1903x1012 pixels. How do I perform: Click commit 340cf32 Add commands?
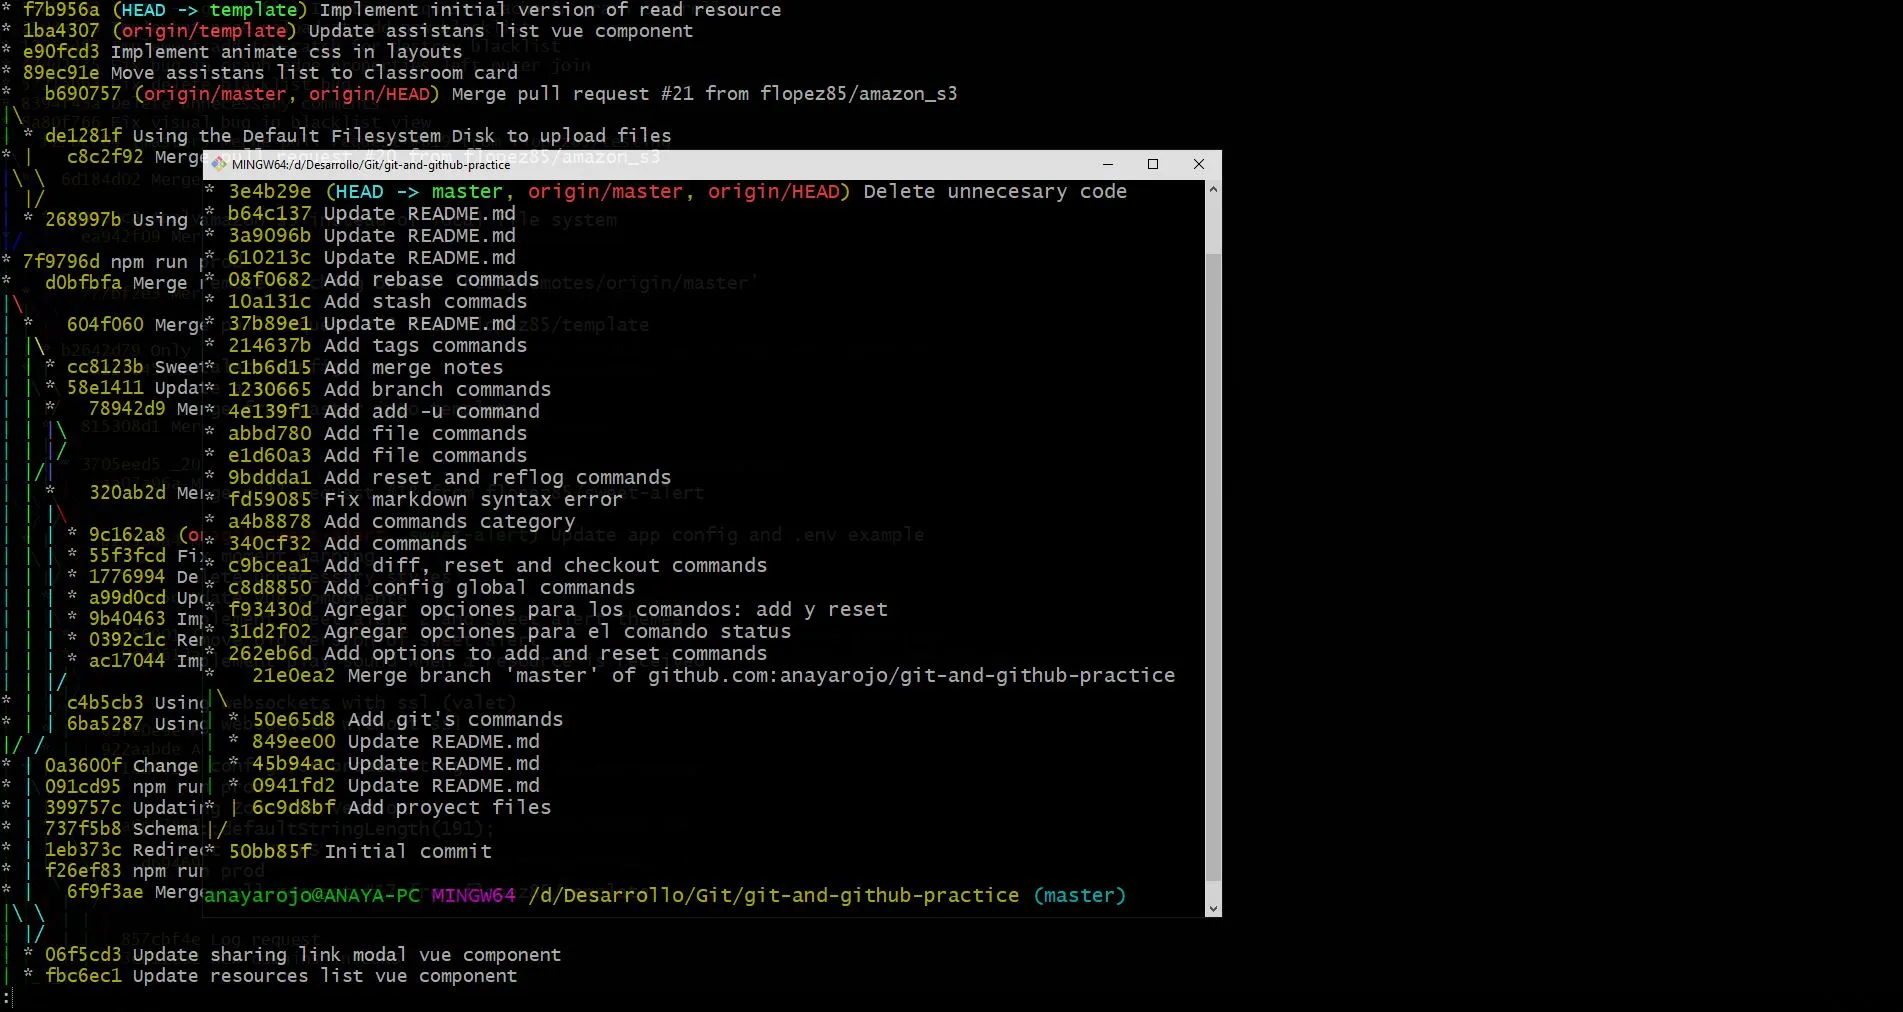(x=347, y=543)
